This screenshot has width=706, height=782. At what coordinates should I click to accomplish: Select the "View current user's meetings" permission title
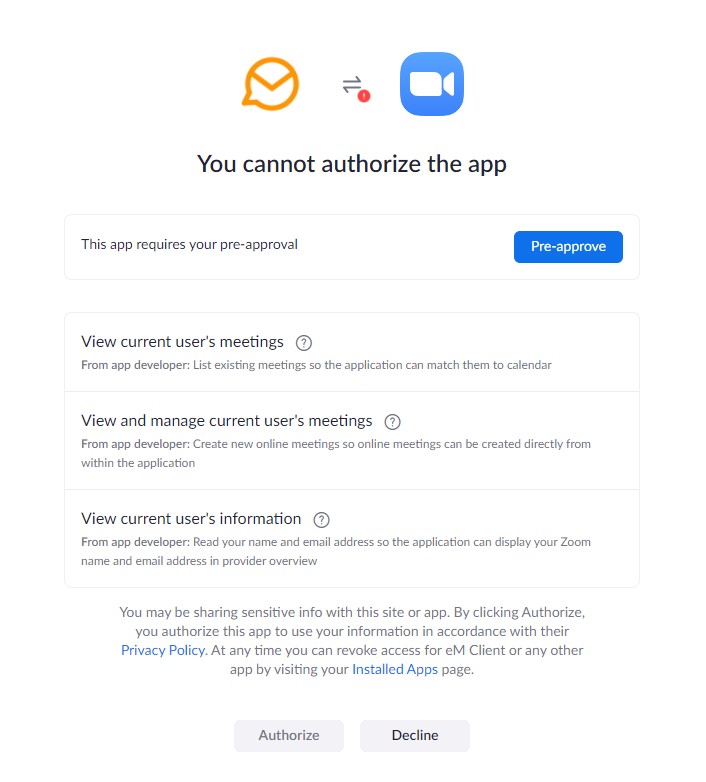[182, 342]
